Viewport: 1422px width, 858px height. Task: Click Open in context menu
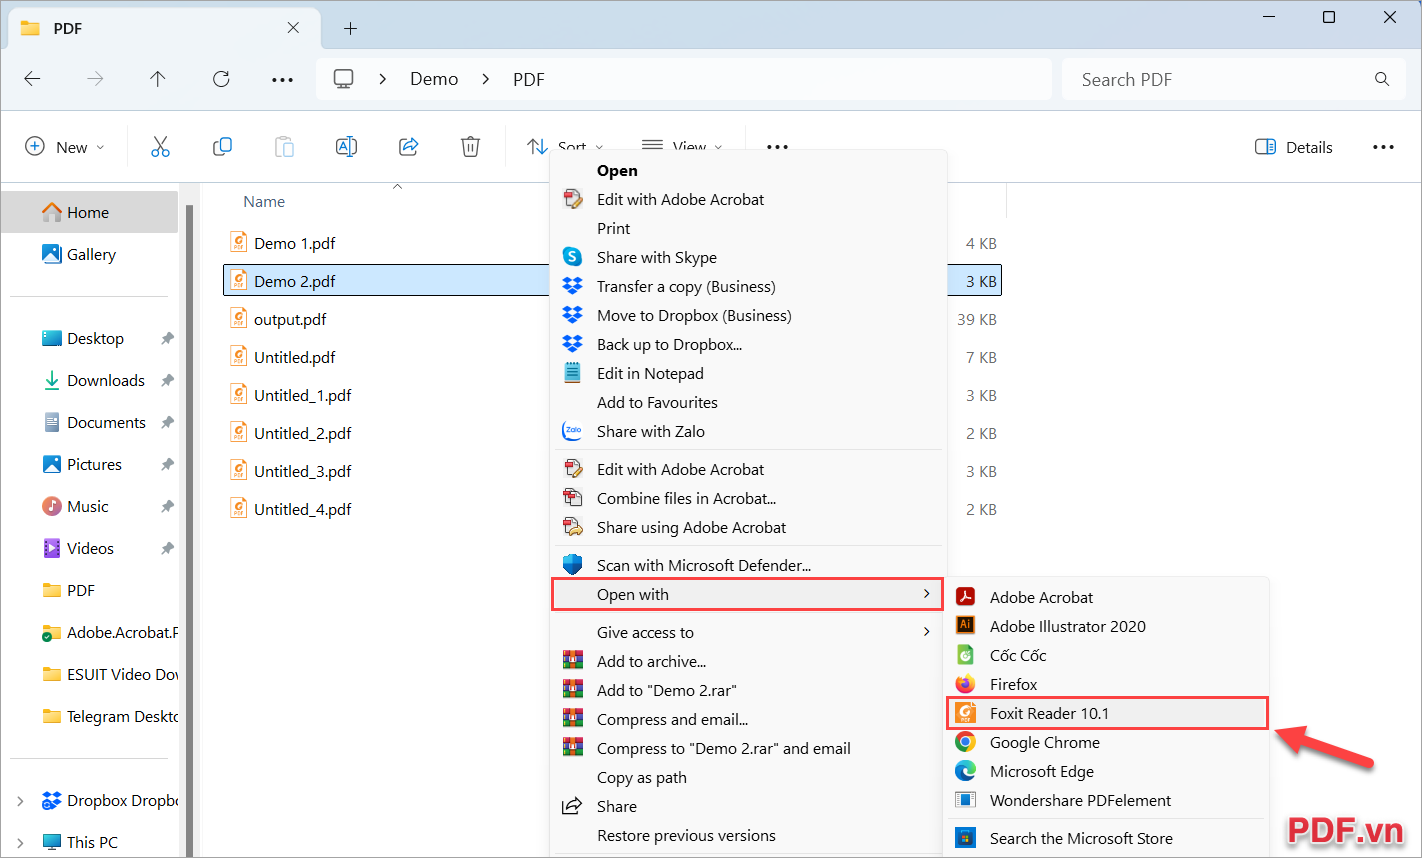coord(748,170)
